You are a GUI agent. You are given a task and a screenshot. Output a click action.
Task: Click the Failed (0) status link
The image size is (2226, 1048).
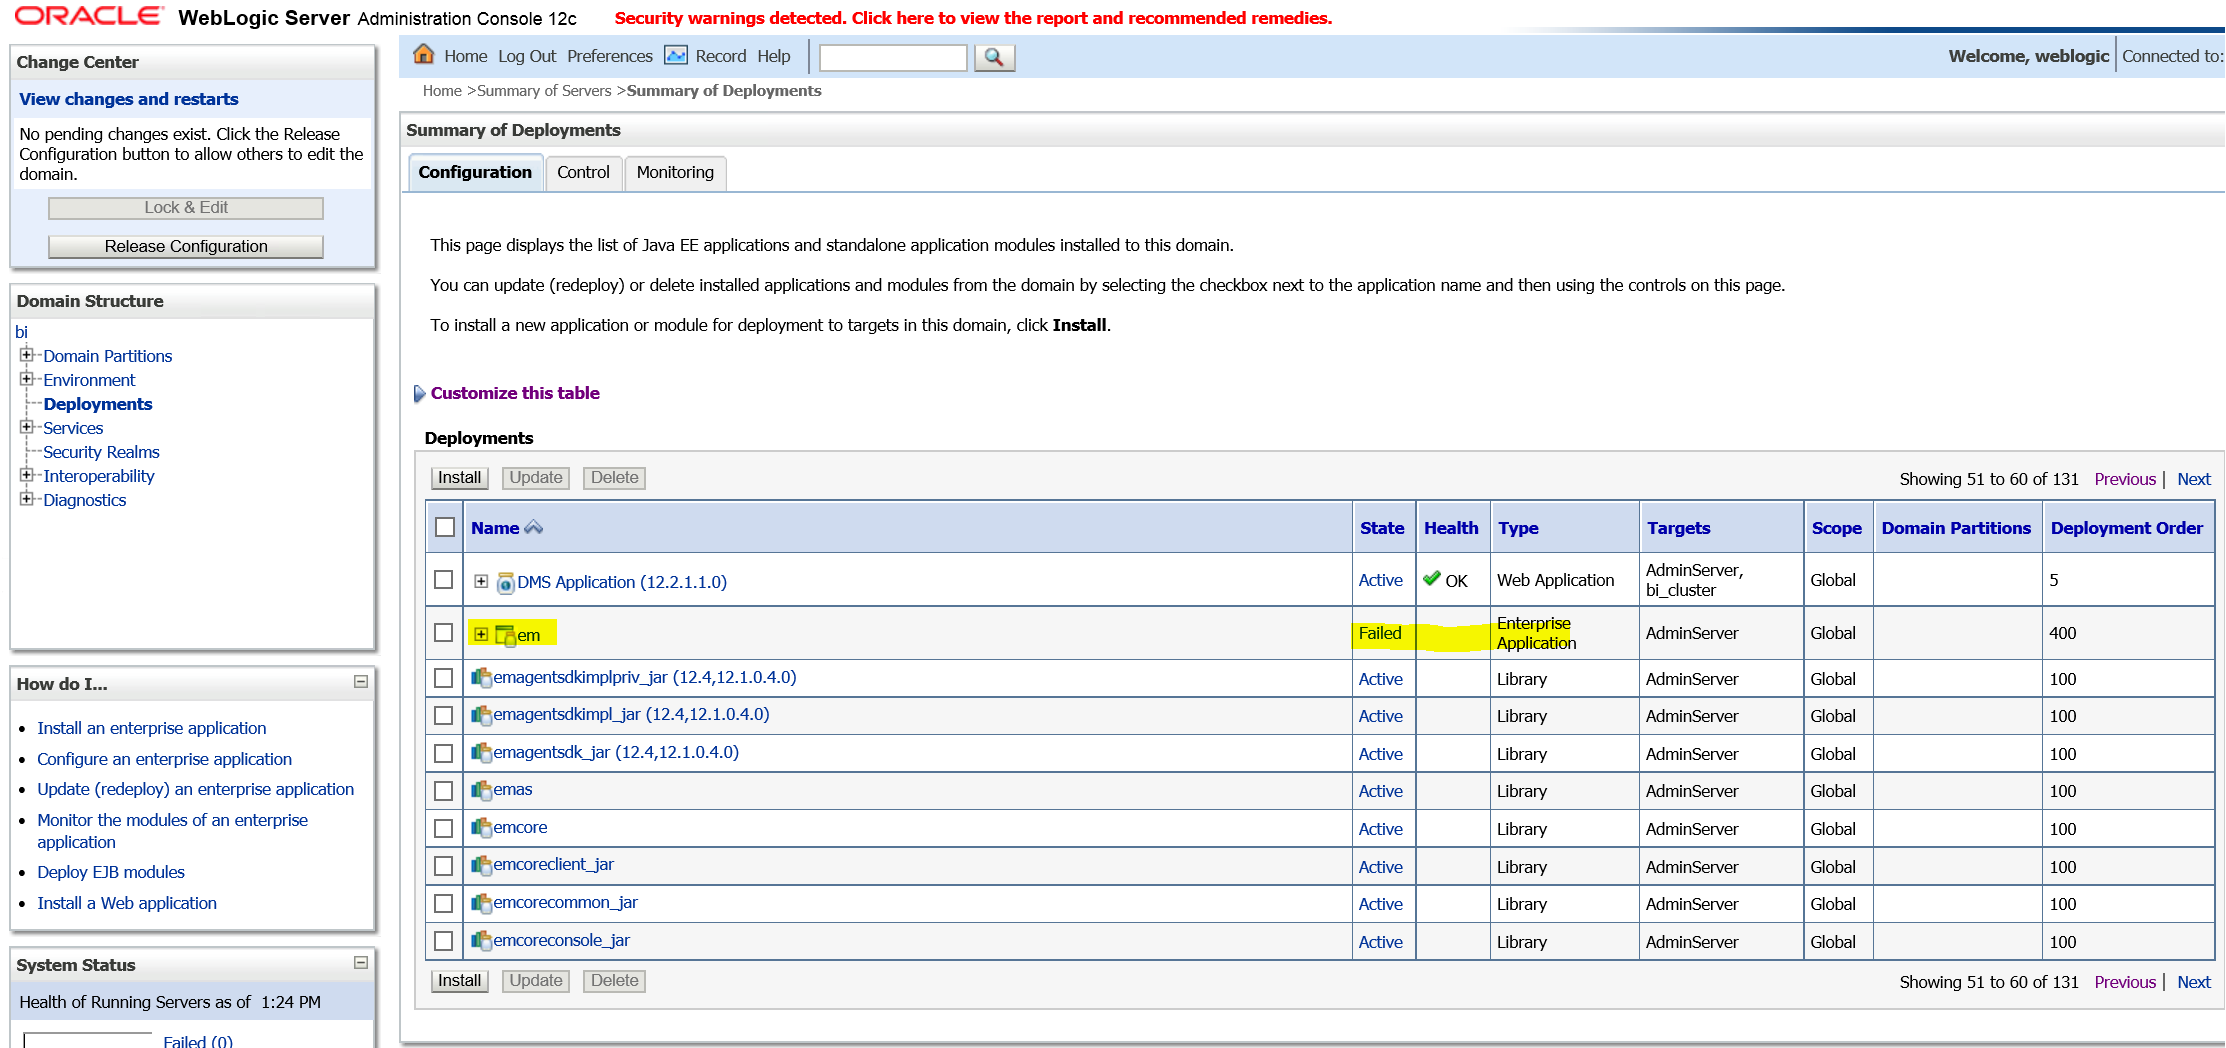tap(198, 1041)
